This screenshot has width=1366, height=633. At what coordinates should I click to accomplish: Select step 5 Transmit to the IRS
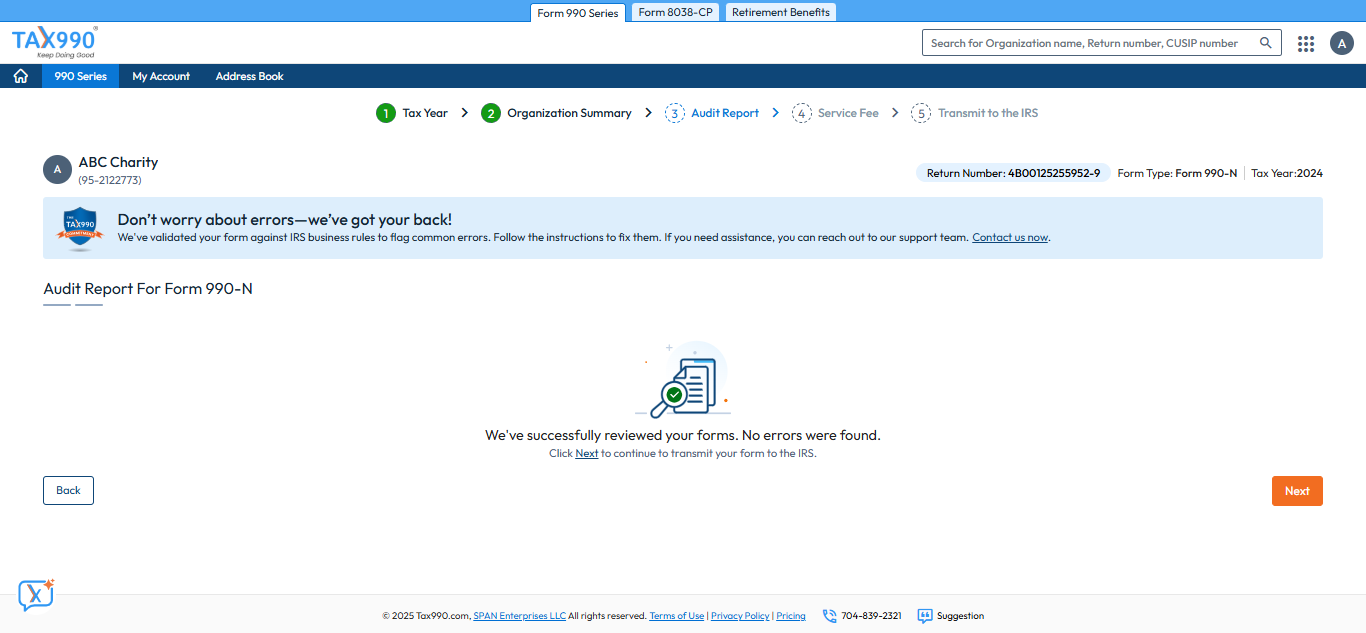coord(975,113)
